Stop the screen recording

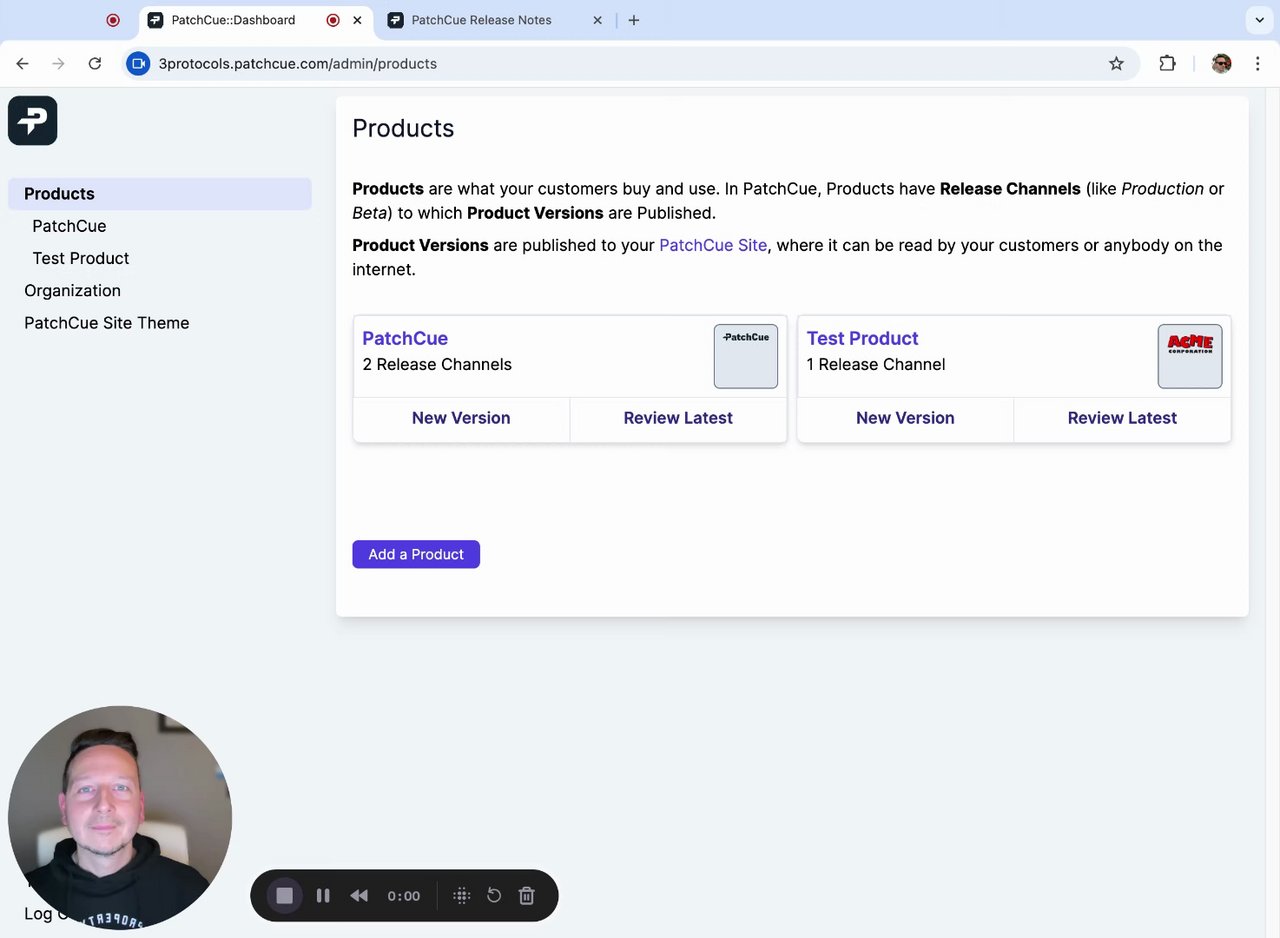[284, 896]
